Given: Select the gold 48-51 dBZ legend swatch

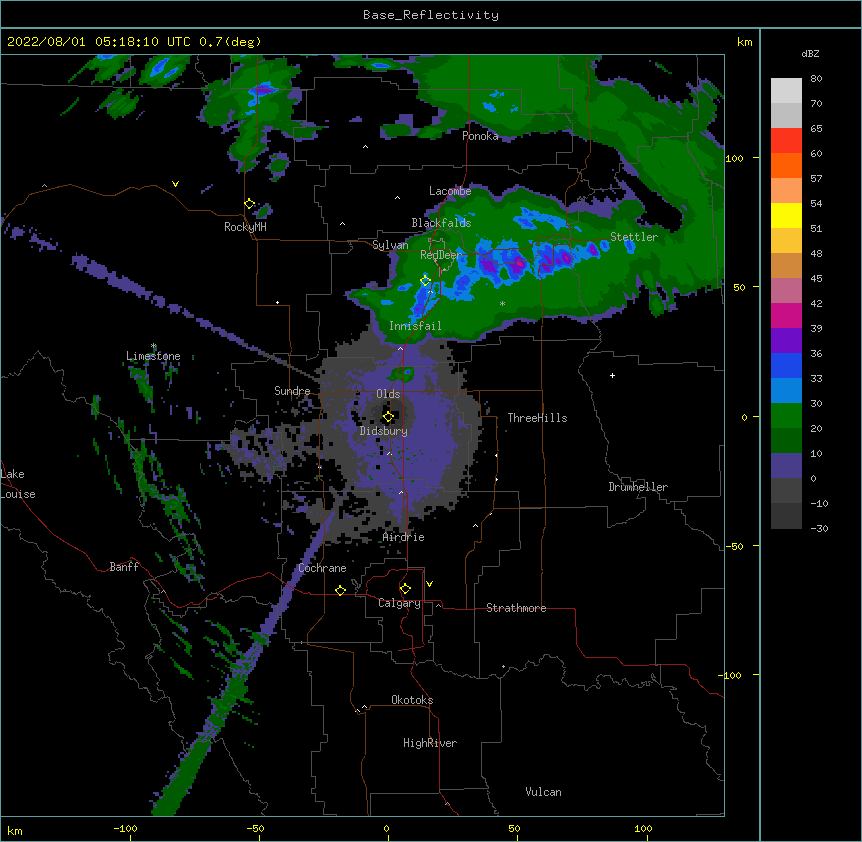Looking at the screenshot, I should (x=786, y=241).
